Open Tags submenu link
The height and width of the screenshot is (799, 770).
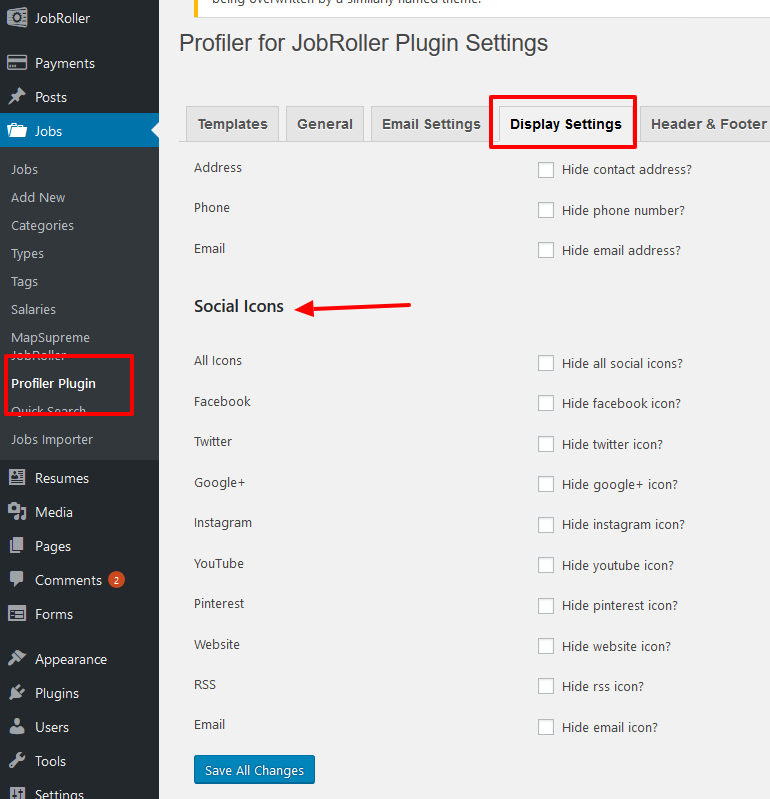click(24, 282)
